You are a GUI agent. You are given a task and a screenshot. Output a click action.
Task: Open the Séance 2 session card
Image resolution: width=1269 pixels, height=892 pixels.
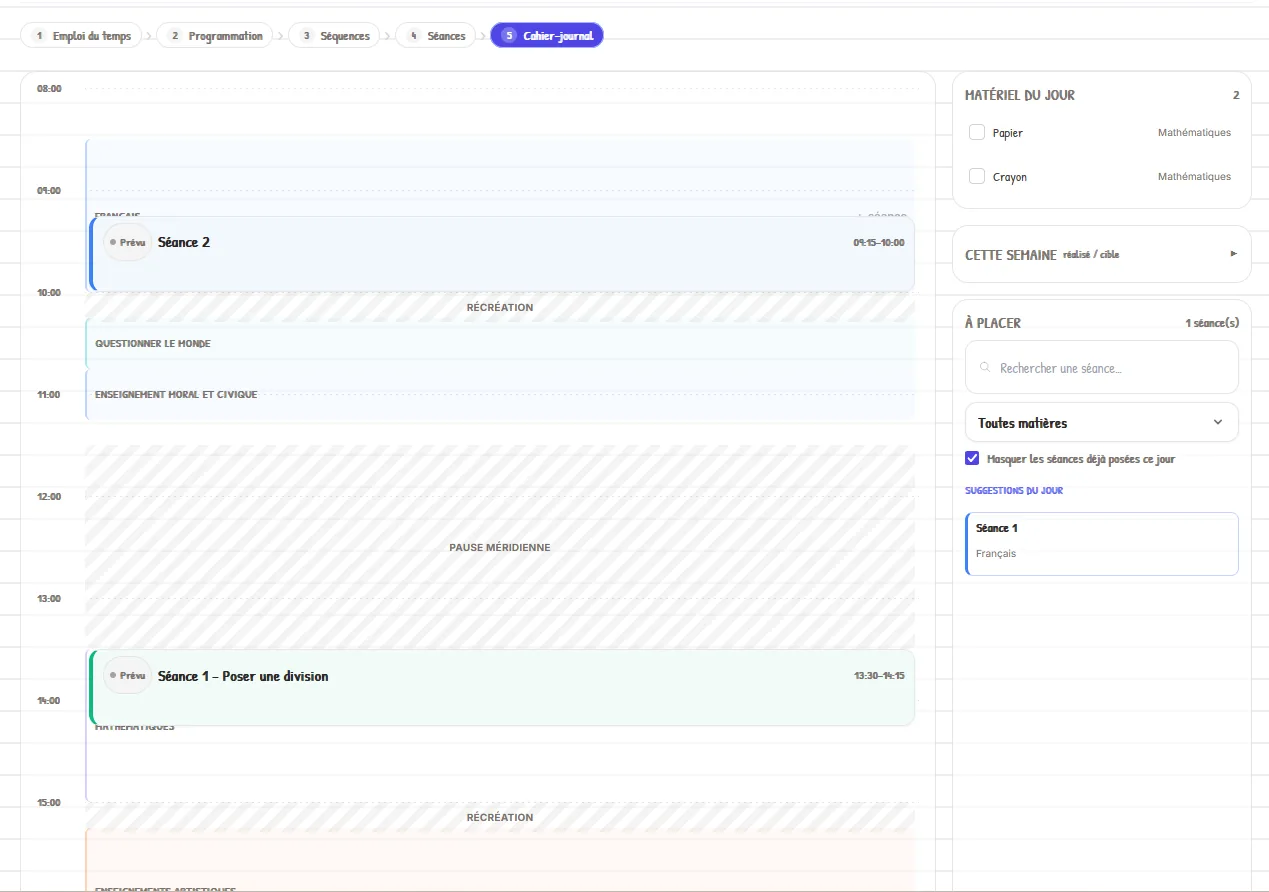point(502,254)
